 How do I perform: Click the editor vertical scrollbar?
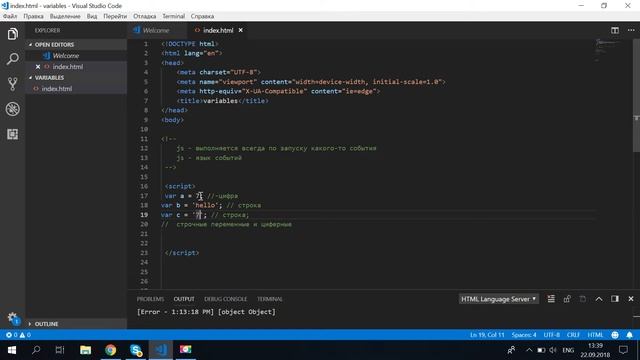pyautogui.click(x=636, y=96)
